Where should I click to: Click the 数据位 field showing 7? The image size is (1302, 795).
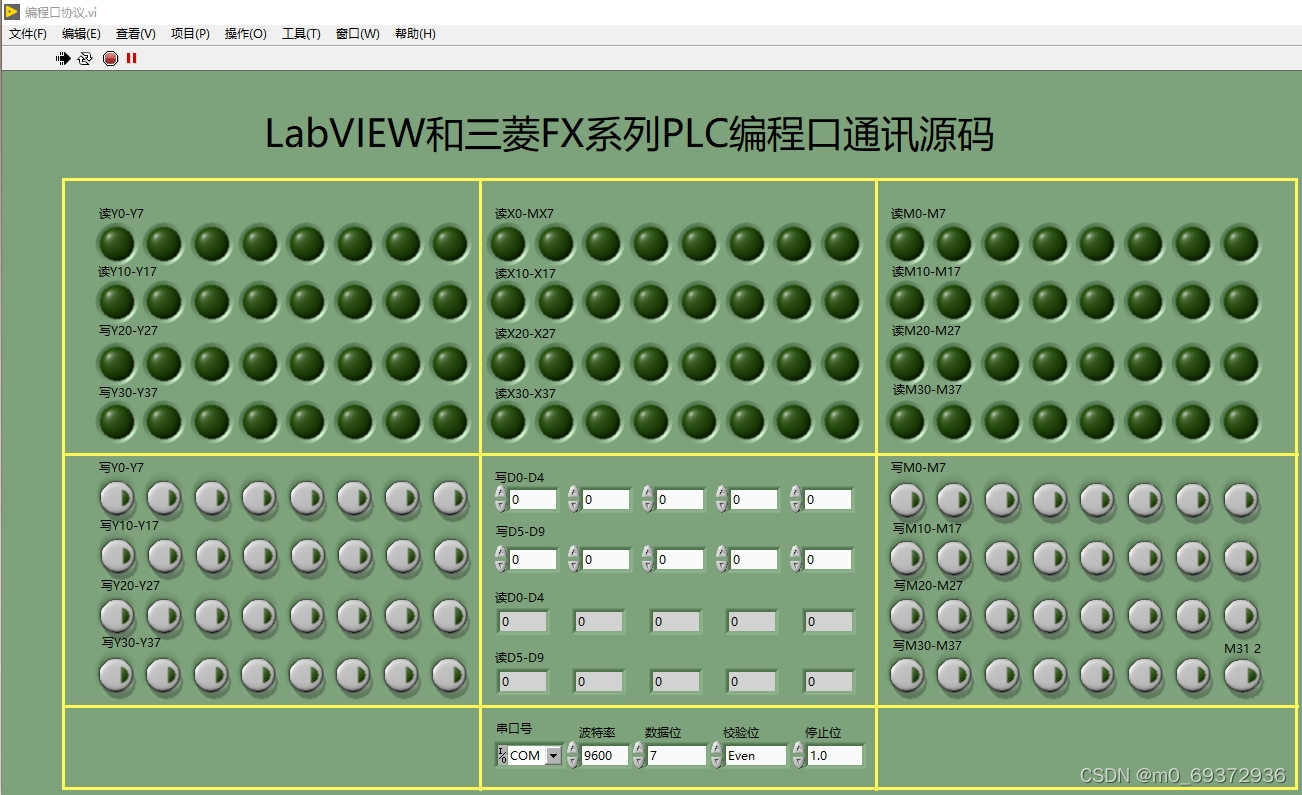click(x=676, y=756)
